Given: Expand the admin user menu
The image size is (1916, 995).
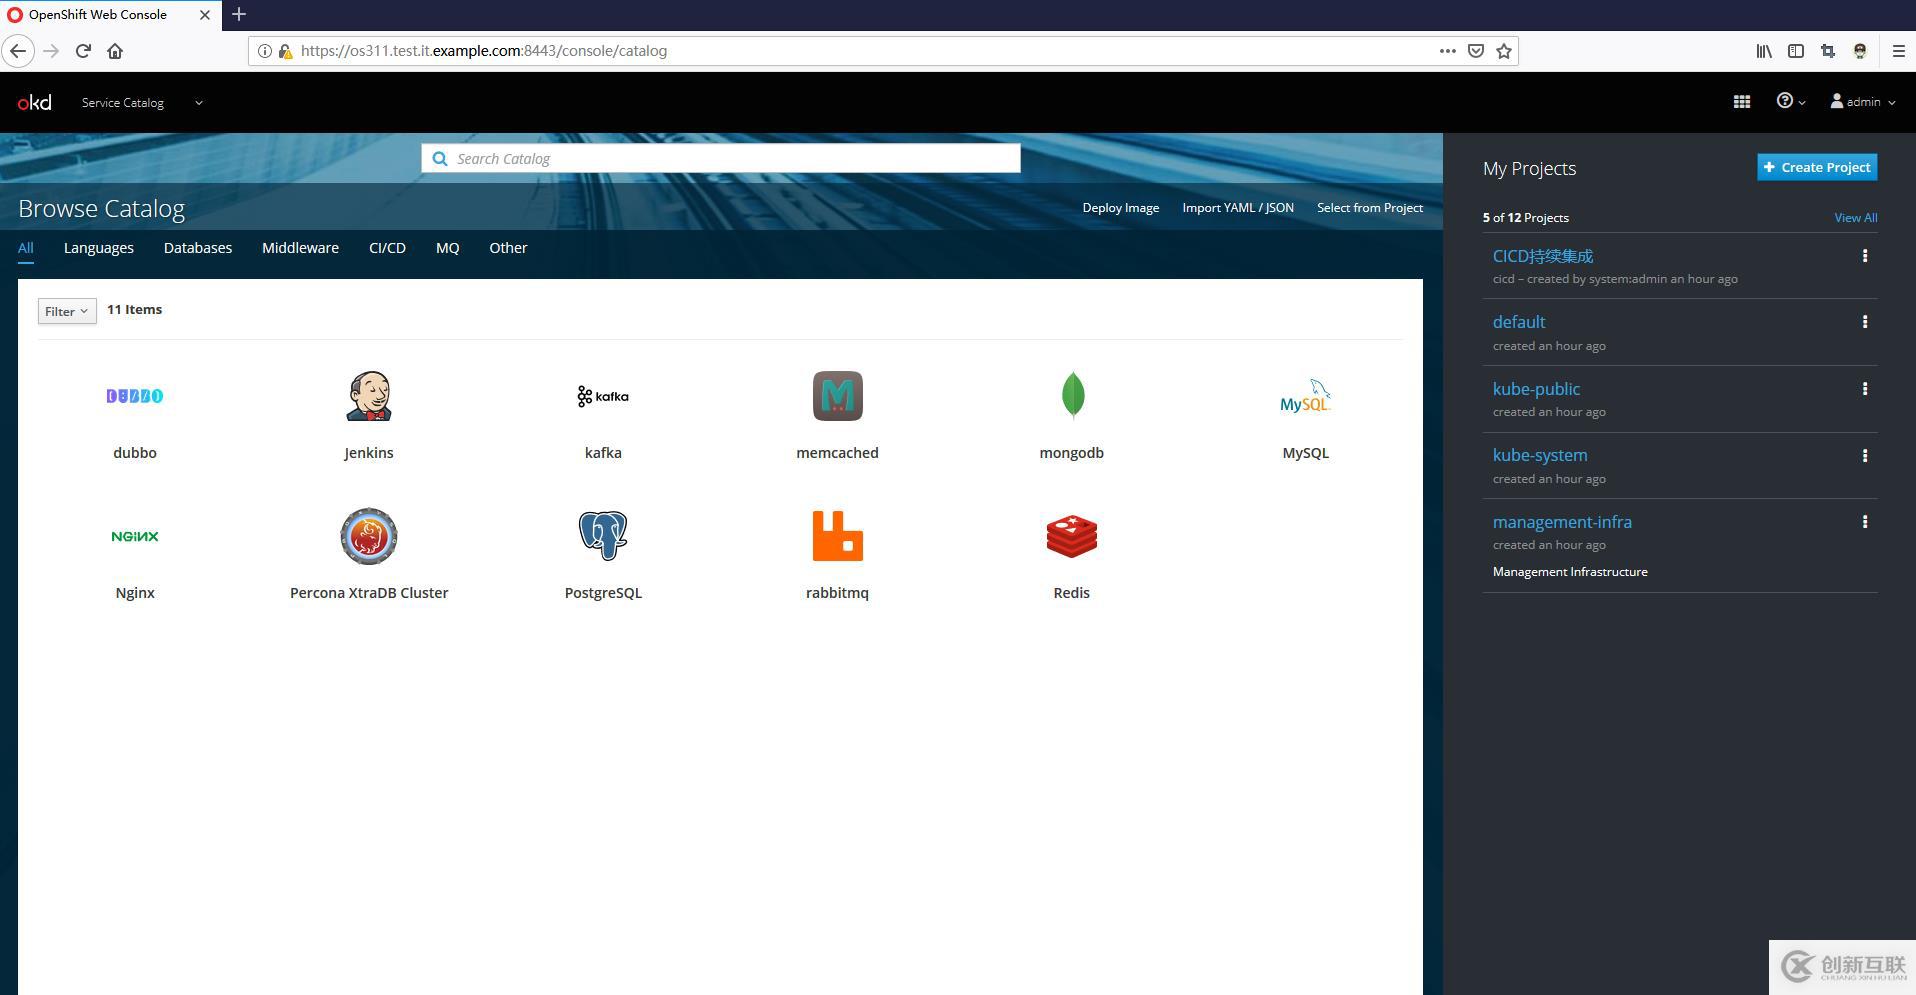Looking at the screenshot, I should (1863, 101).
